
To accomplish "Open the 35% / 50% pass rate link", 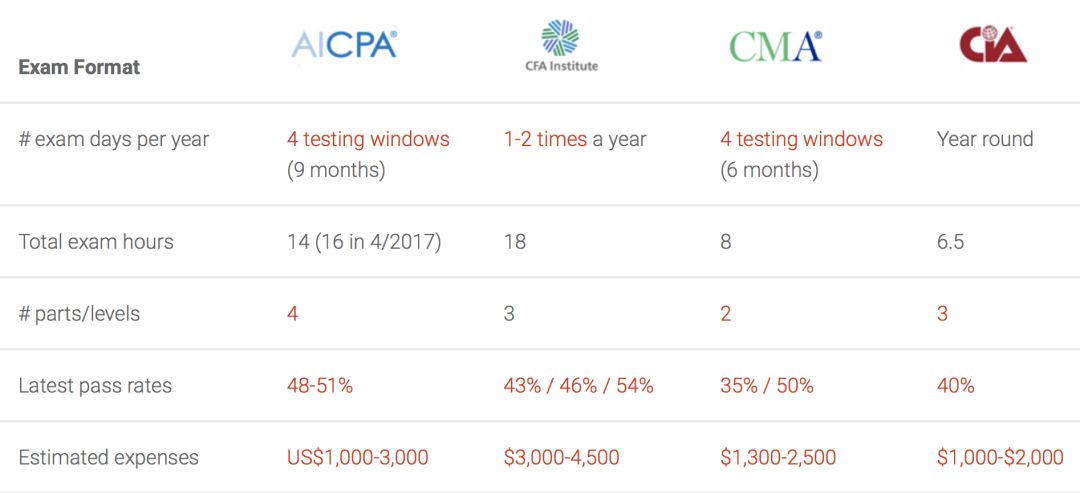I will [x=767, y=386].
